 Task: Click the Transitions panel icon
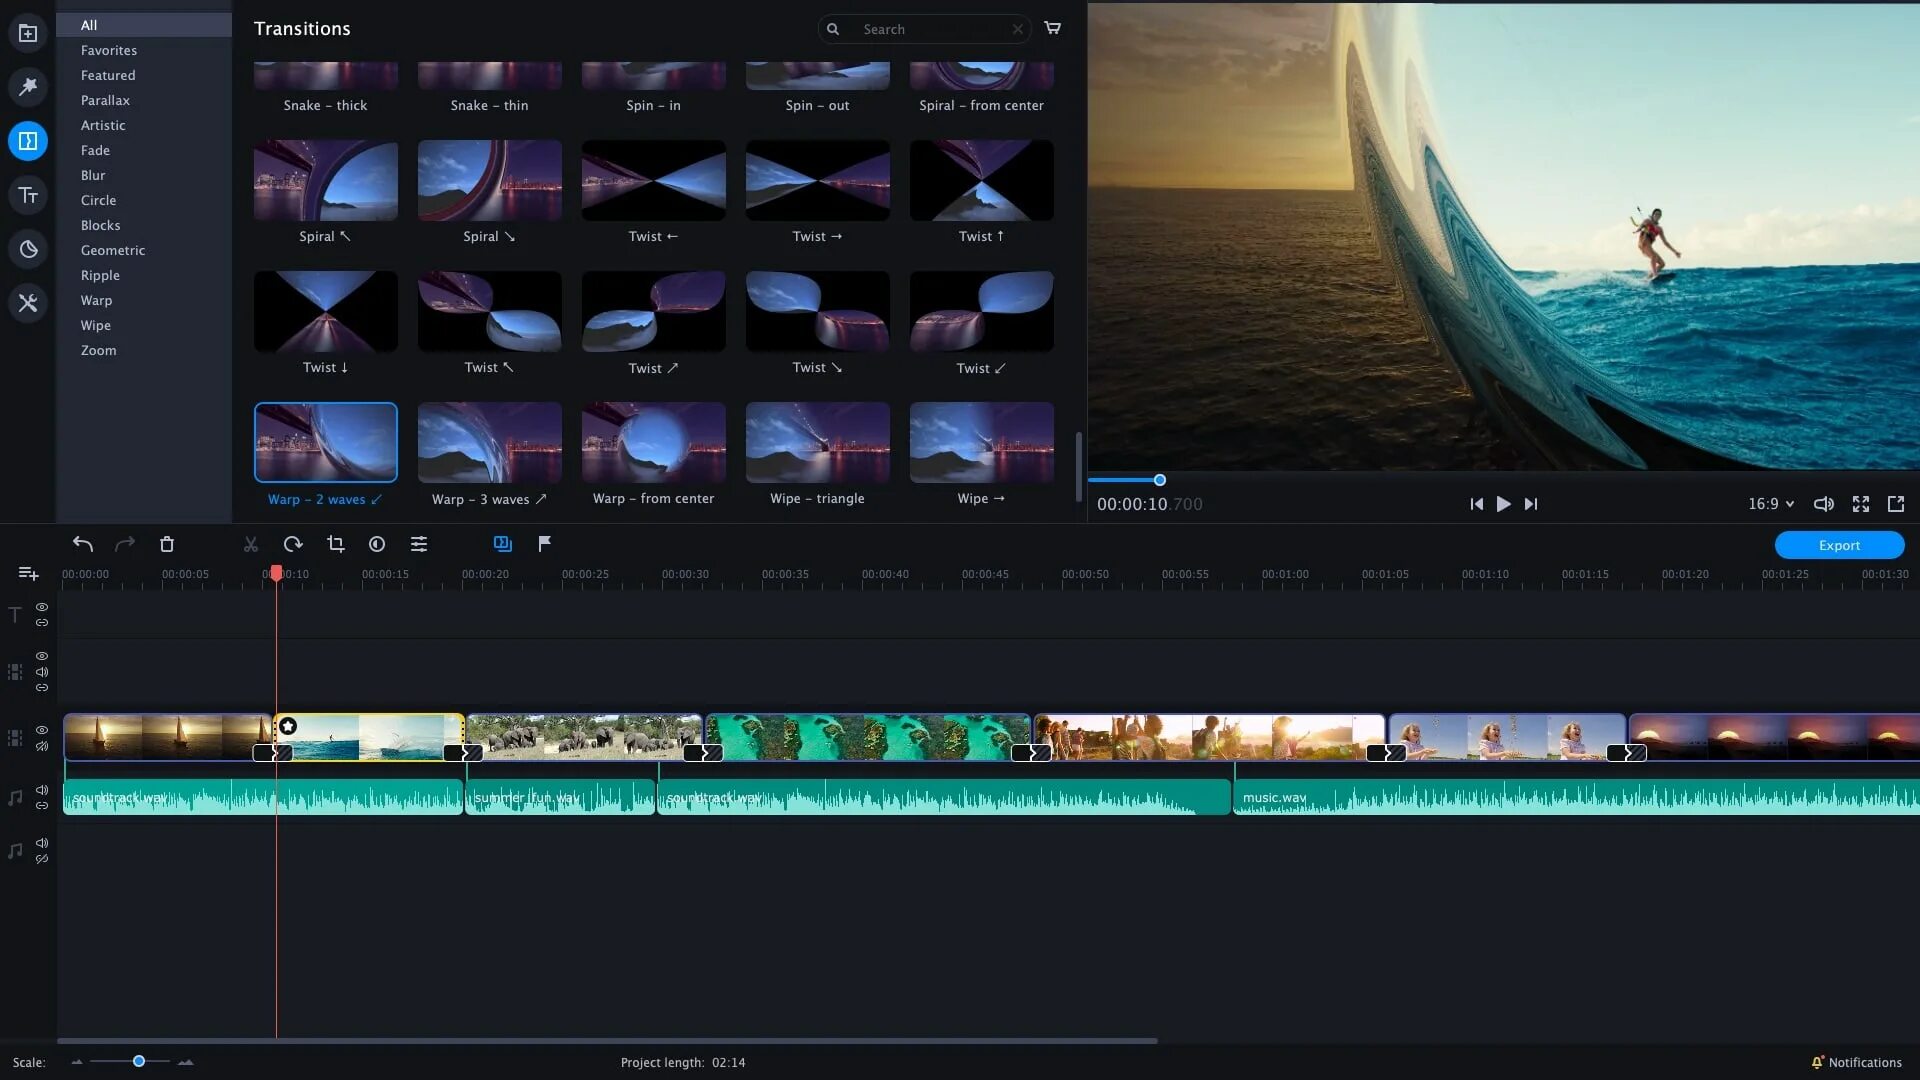pos(28,141)
